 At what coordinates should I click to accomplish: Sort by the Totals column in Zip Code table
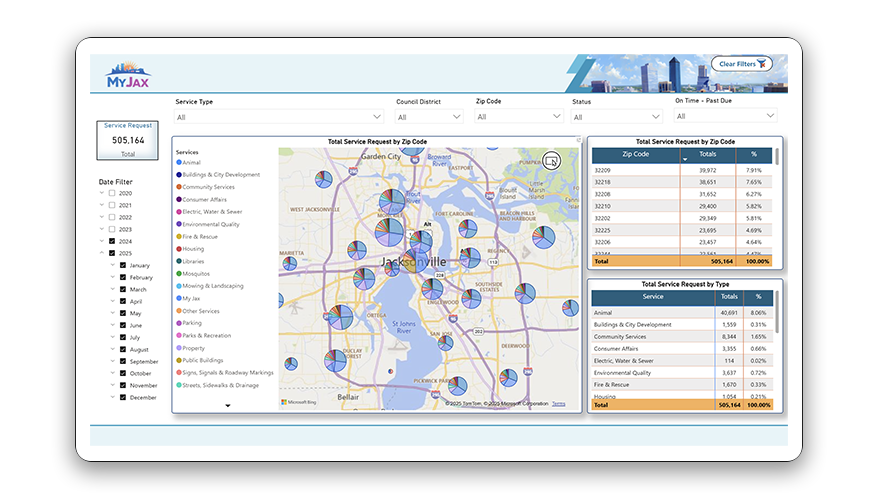point(707,155)
